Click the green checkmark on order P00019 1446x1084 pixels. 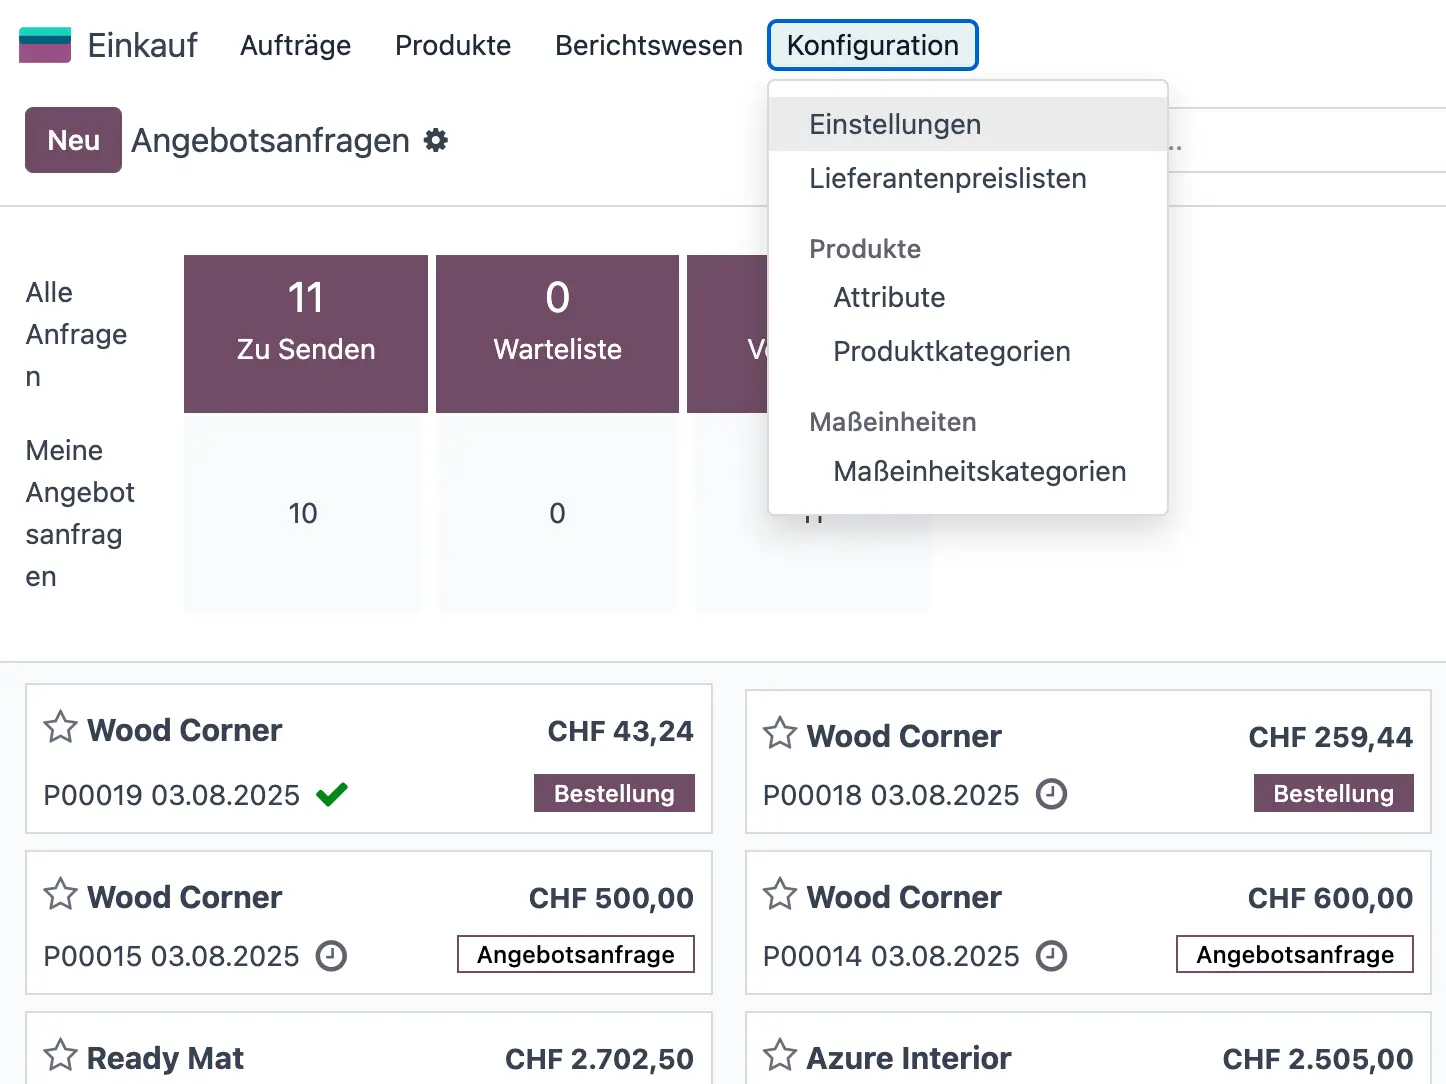tap(332, 793)
